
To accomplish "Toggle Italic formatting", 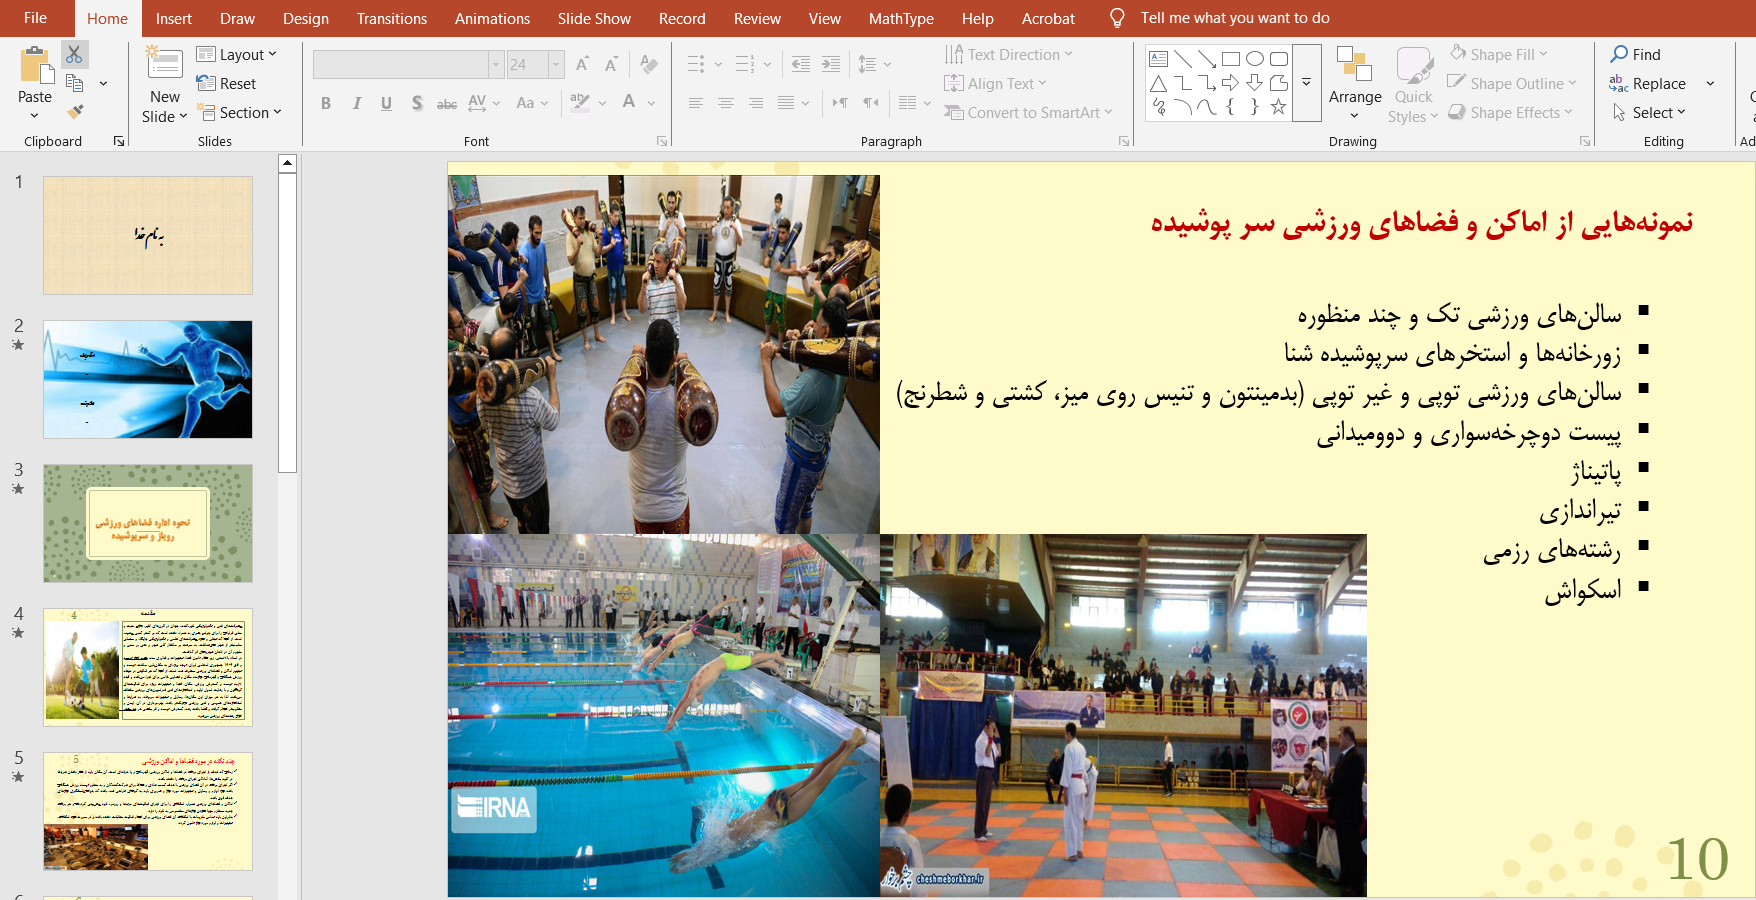I will 356,103.
